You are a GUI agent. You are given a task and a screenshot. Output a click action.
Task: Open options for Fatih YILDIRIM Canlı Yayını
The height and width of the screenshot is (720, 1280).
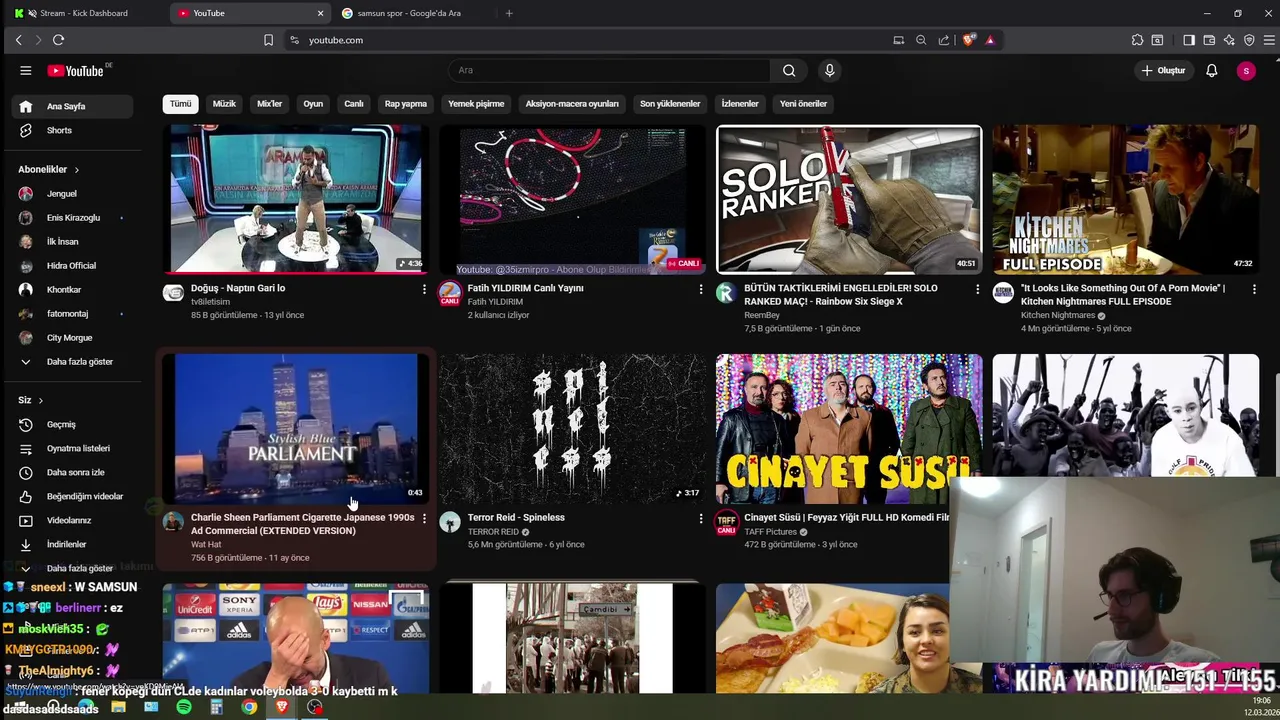[701, 288]
